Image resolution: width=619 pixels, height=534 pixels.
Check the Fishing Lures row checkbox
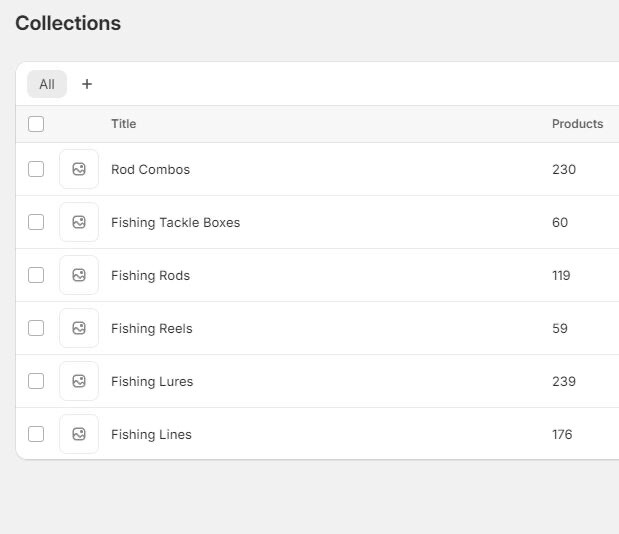pos(36,381)
